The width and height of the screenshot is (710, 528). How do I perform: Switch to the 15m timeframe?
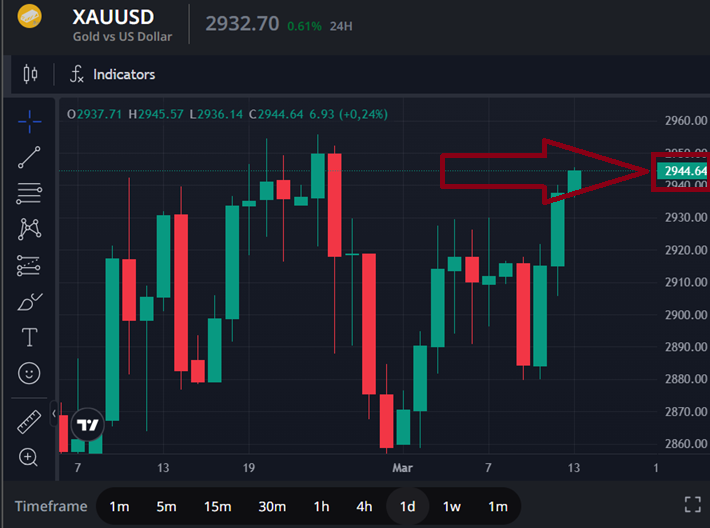click(x=217, y=506)
